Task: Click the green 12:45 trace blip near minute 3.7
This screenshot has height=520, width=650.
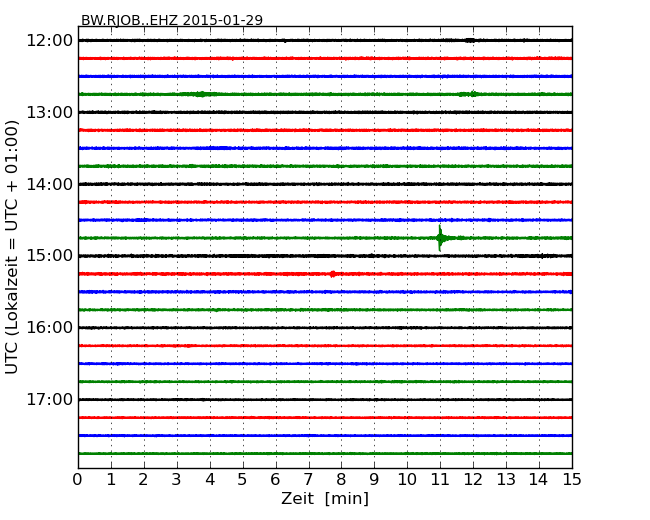Action: 201,94
